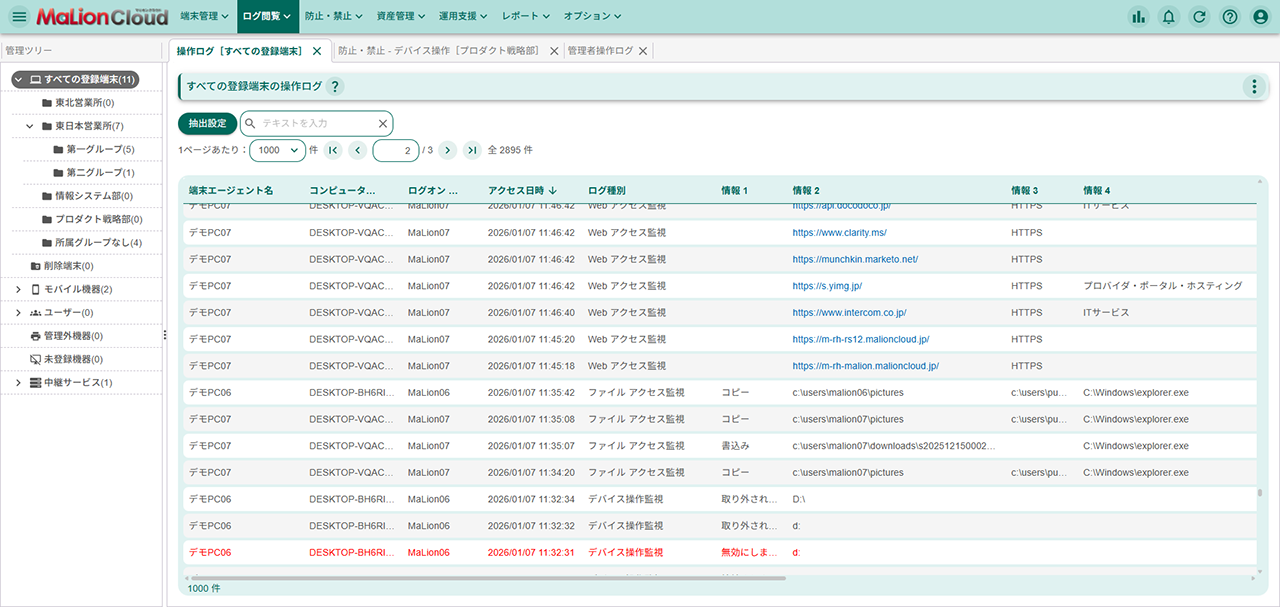The width and height of the screenshot is (1280, 607).
Task: Open the dashboard bar chart icon
Action: (1138, 16)
